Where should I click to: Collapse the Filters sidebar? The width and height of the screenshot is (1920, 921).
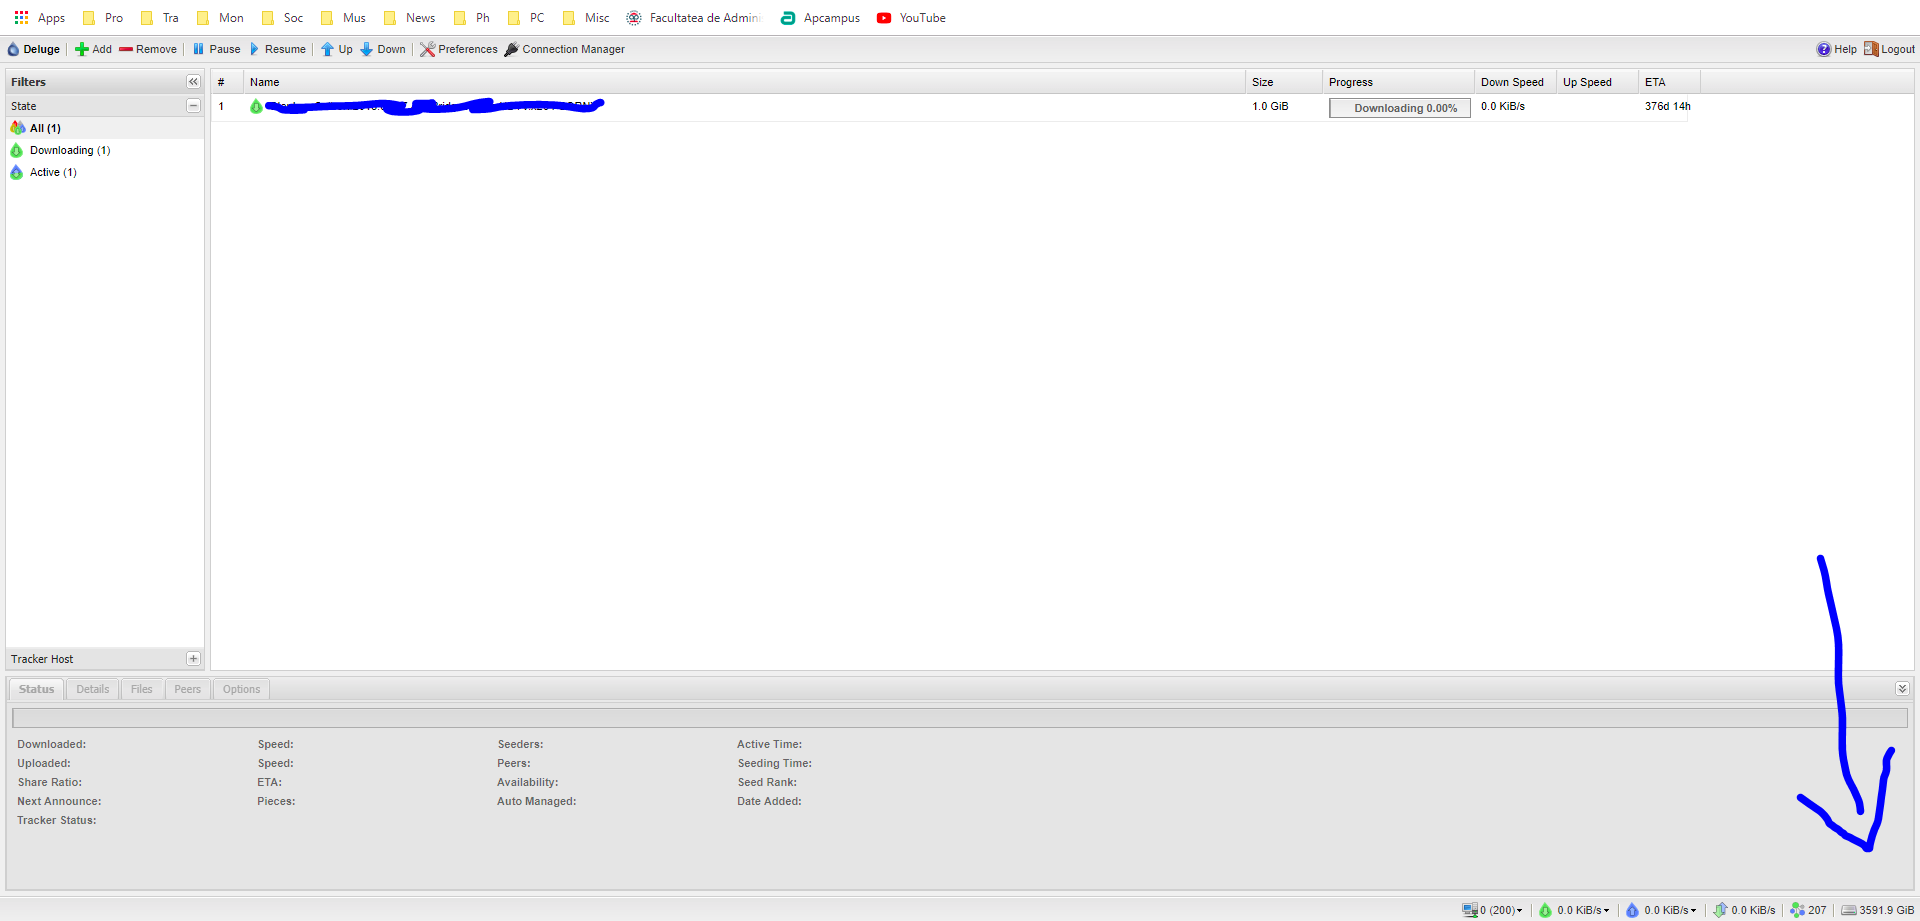(x=193, y=82)
